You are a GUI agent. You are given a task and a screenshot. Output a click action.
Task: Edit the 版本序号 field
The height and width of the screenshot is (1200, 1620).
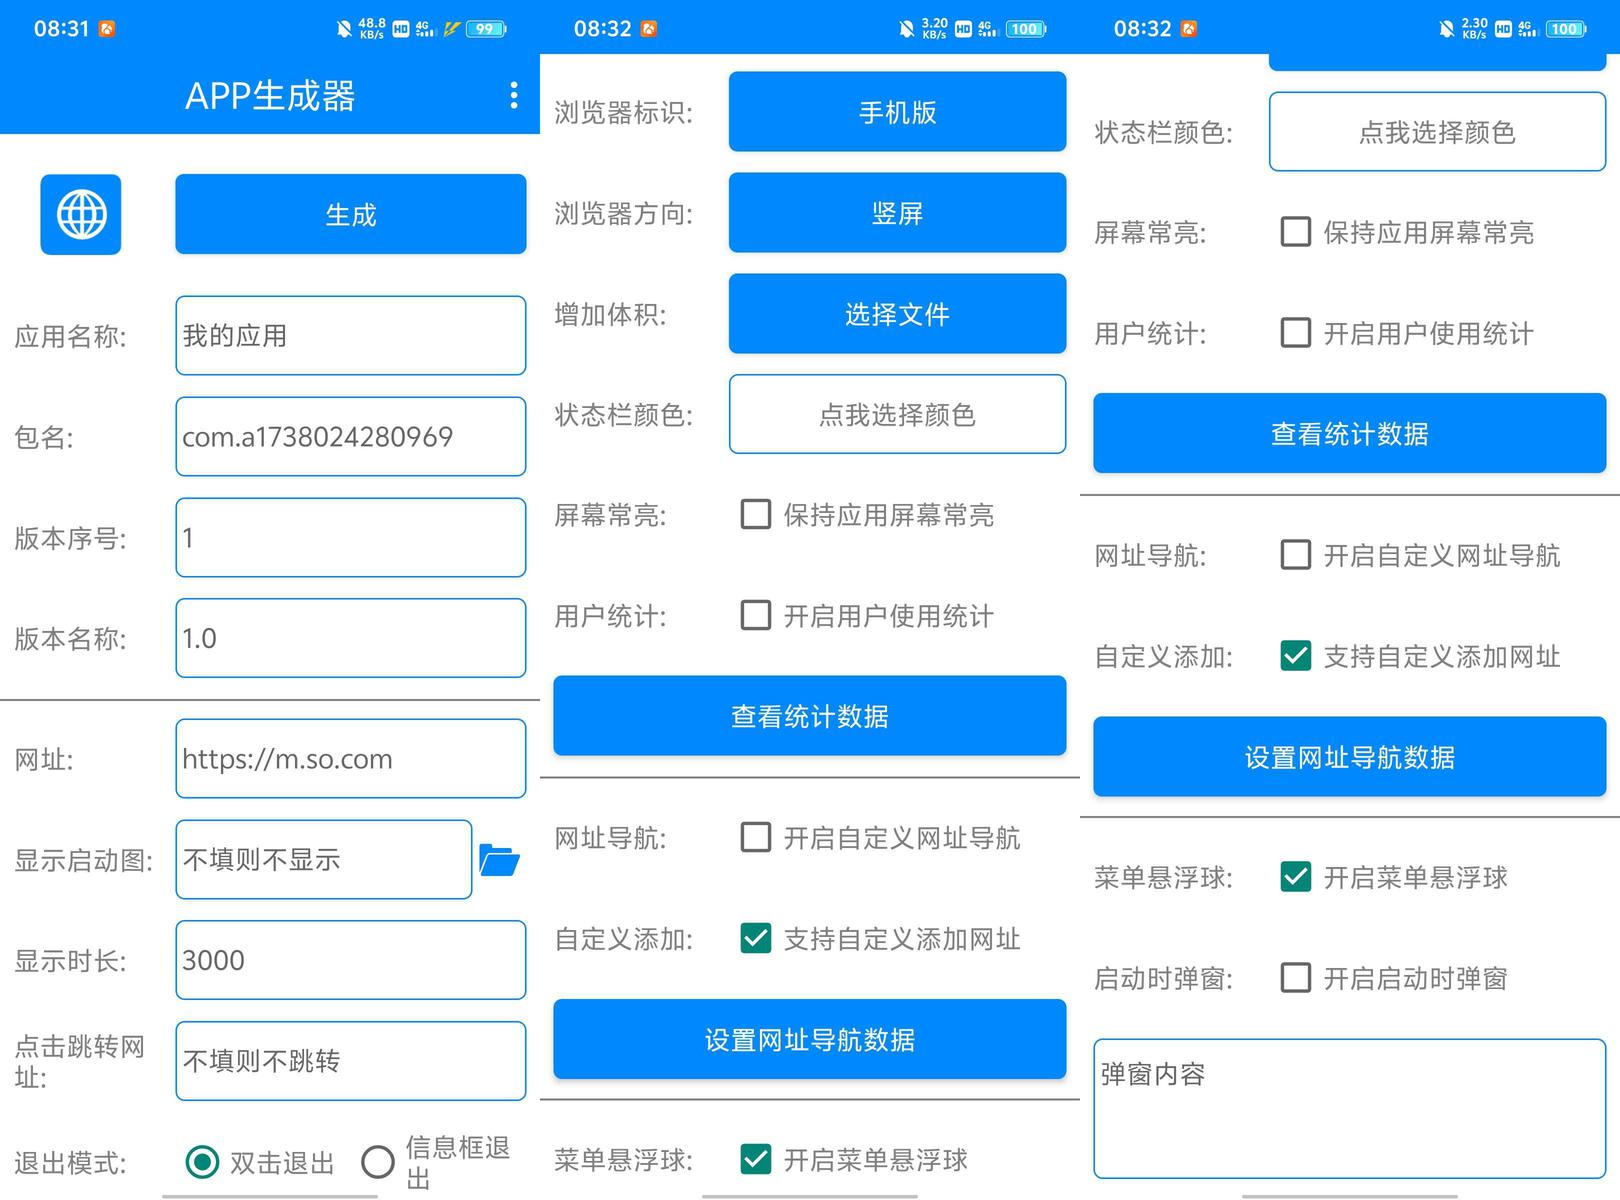pos(351,537)
